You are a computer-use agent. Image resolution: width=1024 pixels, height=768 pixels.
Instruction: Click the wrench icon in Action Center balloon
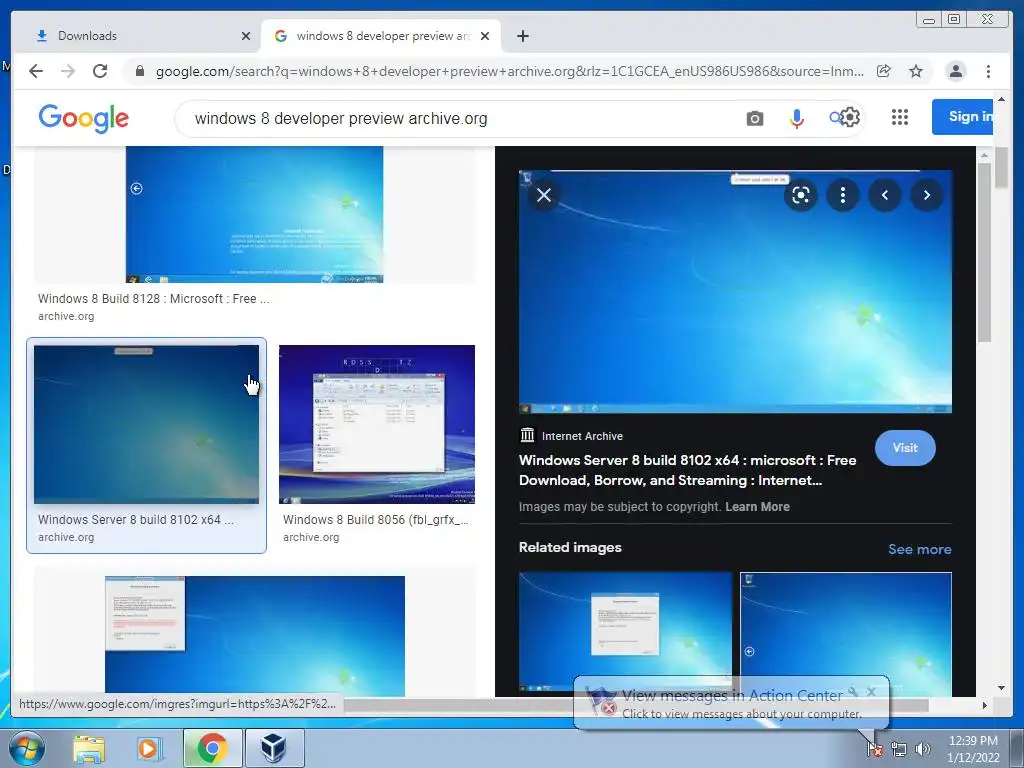852,691
